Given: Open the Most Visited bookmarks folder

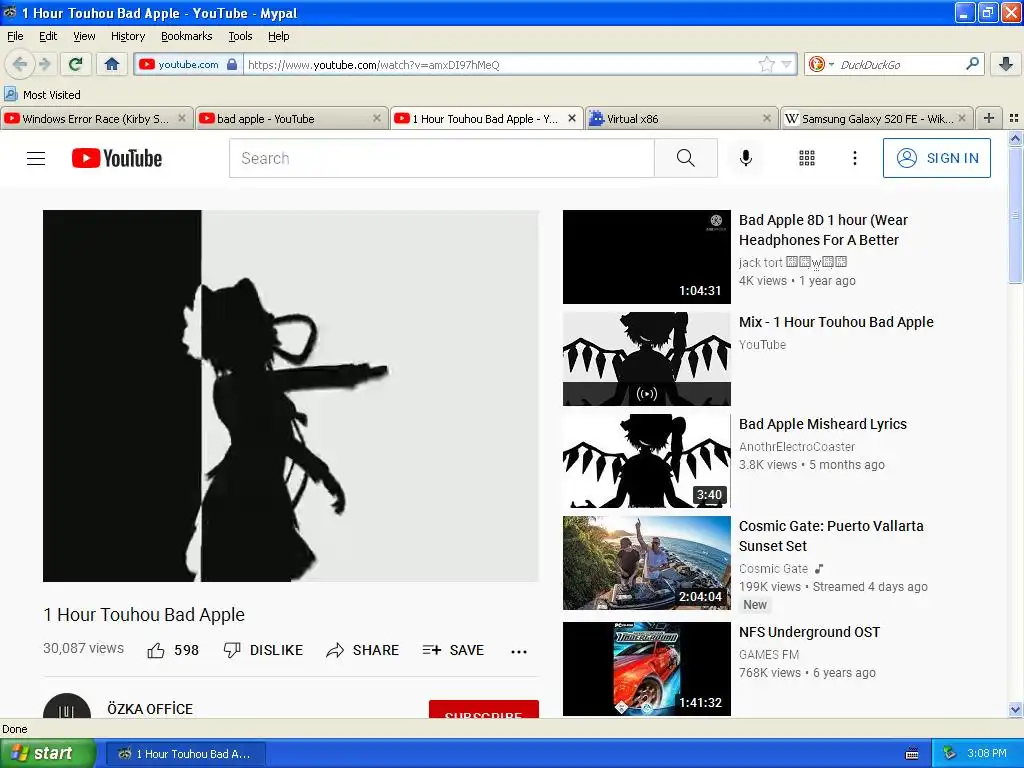Looking at the screenshot, I should (43, 95).
